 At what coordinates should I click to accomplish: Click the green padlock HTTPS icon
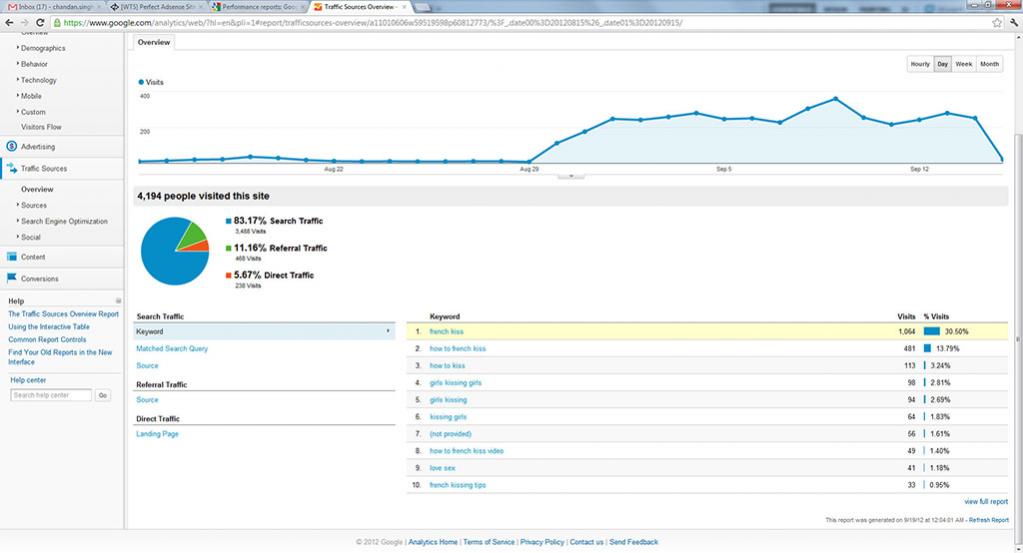coord(57,23)
